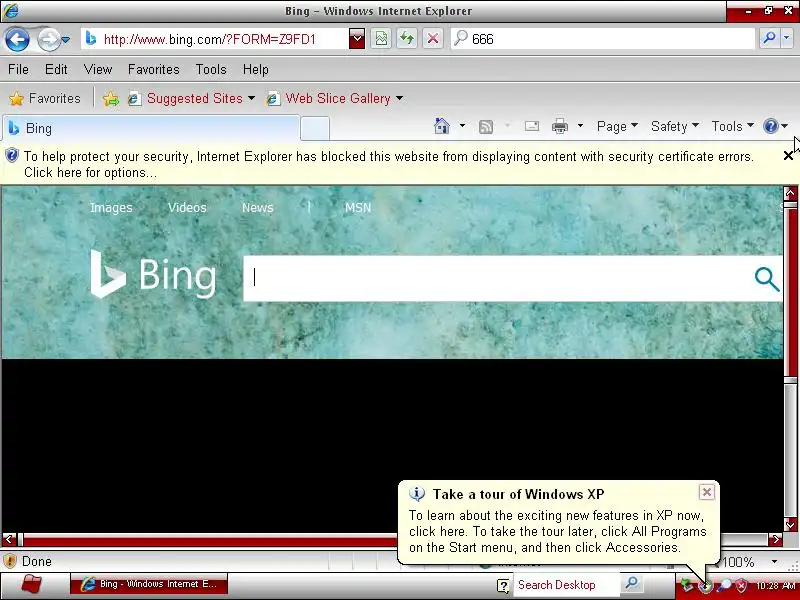Open the Bing News link
The height and width of the screenshot is (600, 800).
pos(258,208)
